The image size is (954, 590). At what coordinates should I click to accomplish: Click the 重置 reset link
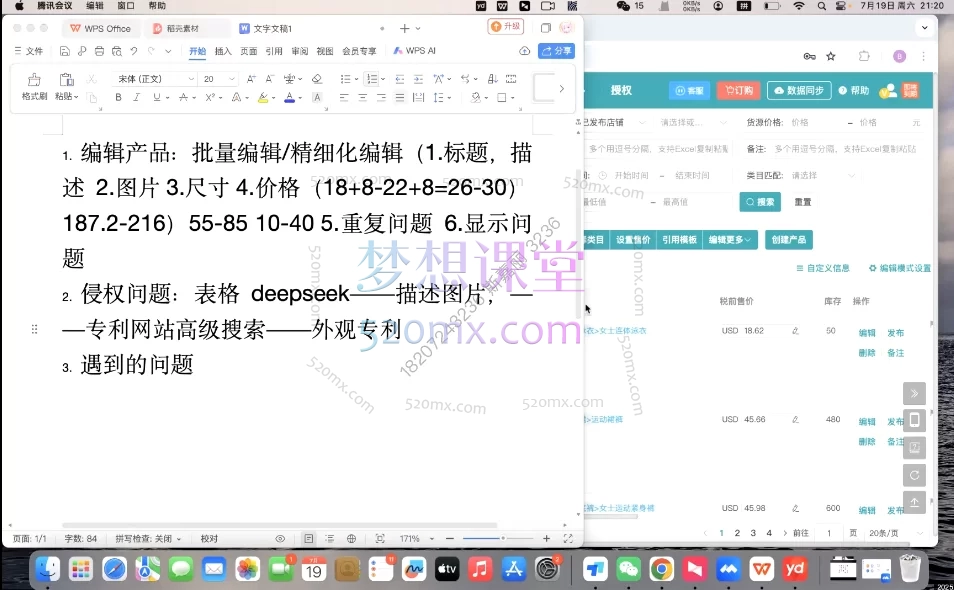[x=802, y=201]
